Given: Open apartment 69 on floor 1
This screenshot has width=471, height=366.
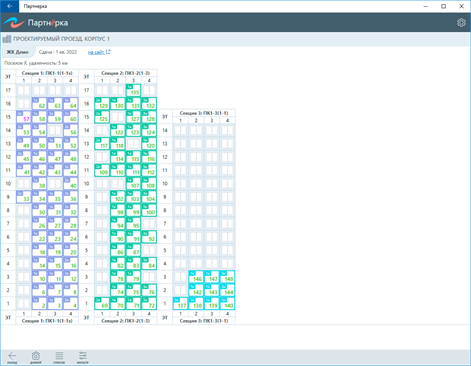Looking at the screenshot, I should 102,304.
